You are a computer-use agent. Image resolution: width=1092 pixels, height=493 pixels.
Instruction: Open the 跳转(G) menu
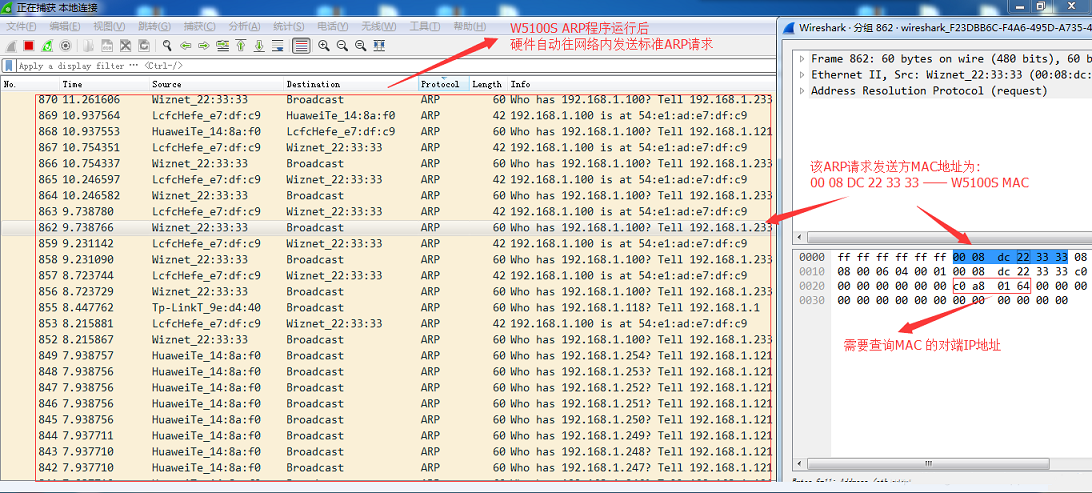(154, 26)
